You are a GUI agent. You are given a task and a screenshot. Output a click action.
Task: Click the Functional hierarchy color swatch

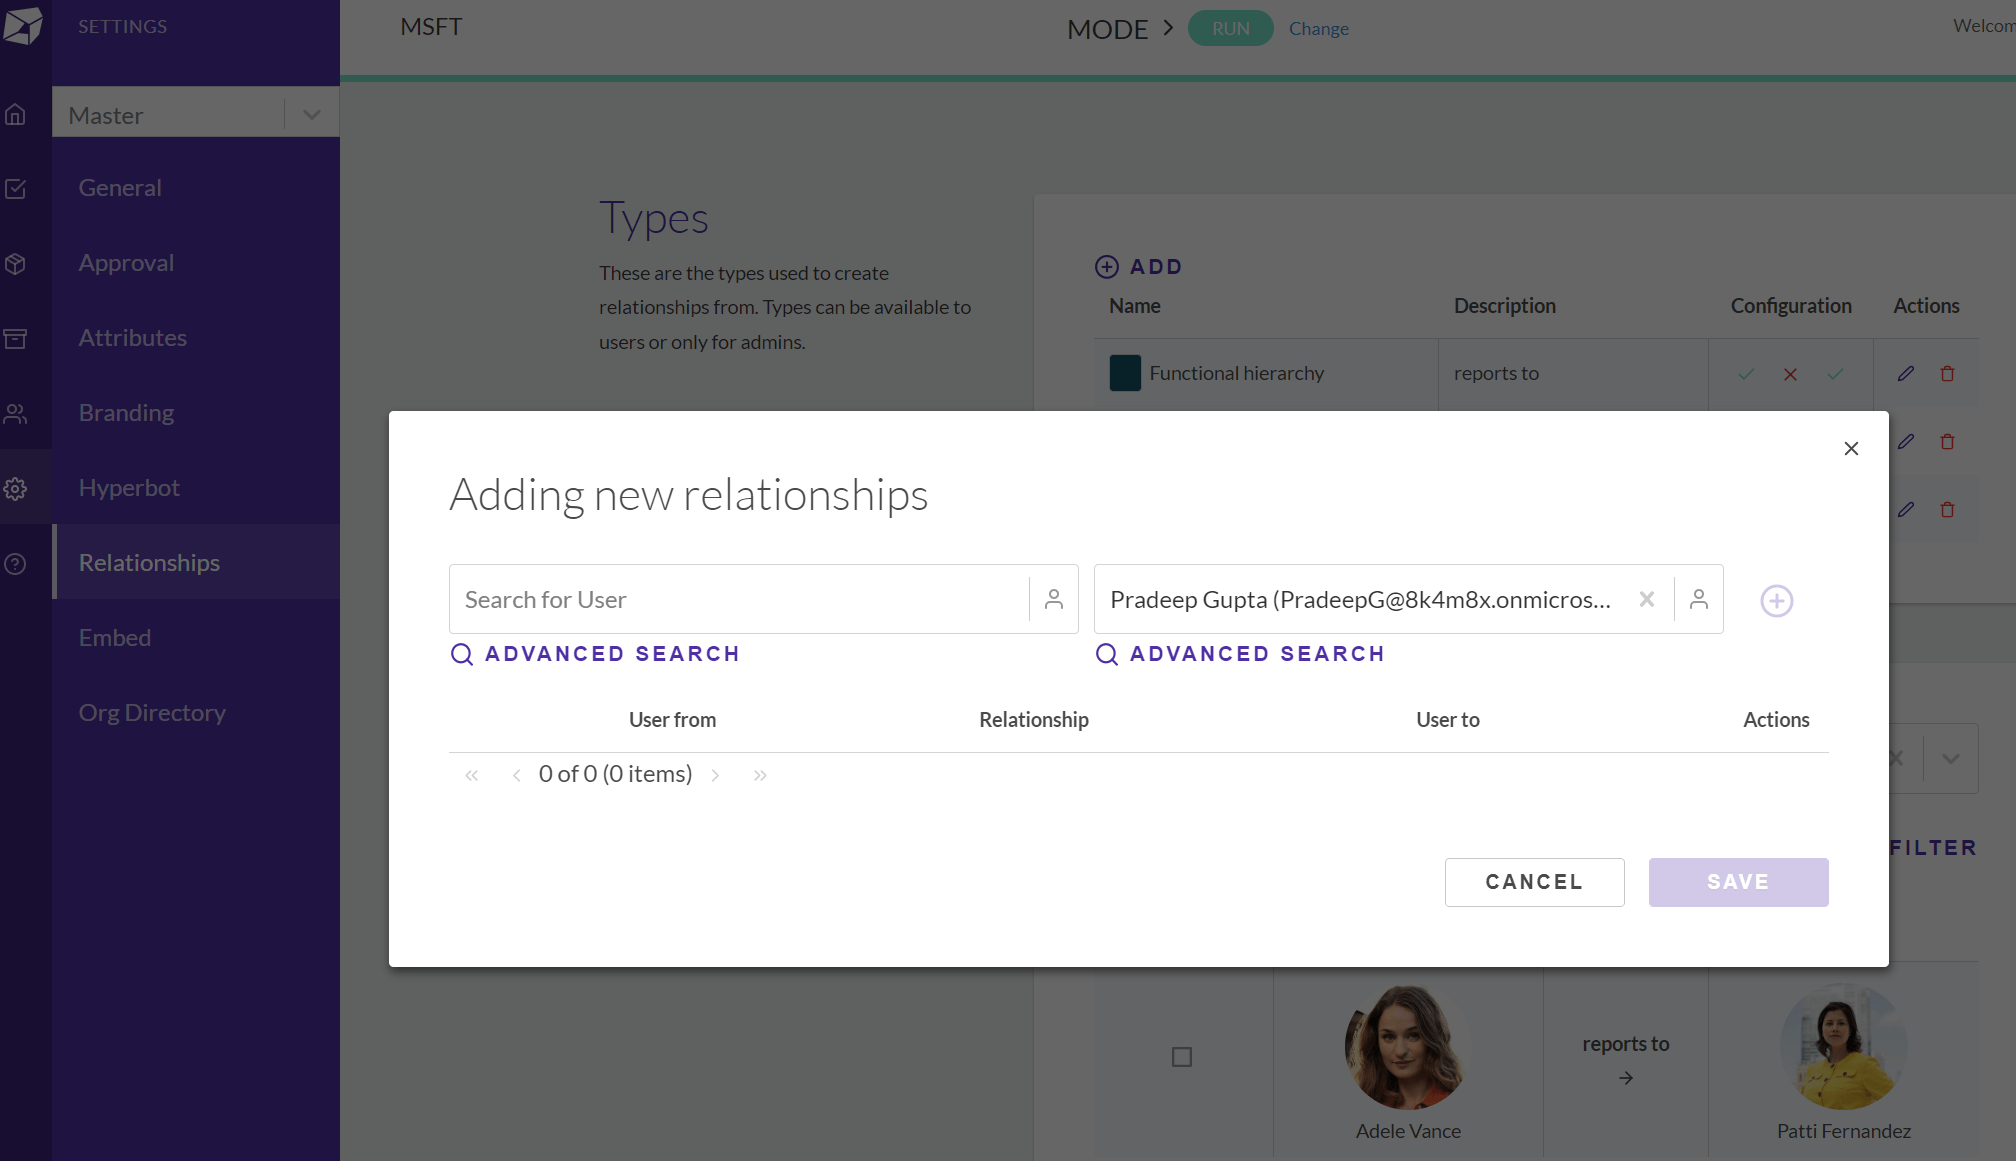tap(1125, 373)
